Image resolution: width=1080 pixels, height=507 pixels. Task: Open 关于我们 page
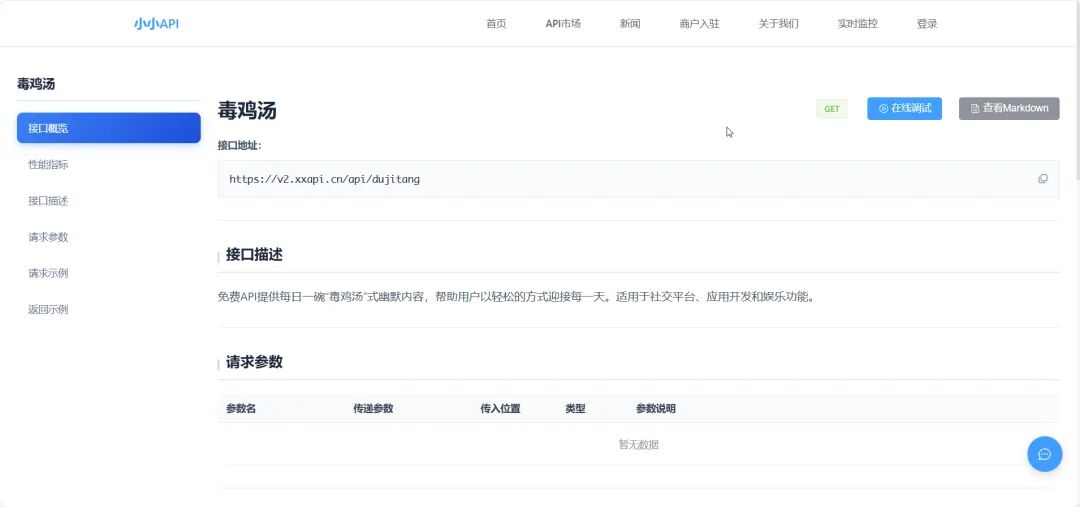point(778,23)
